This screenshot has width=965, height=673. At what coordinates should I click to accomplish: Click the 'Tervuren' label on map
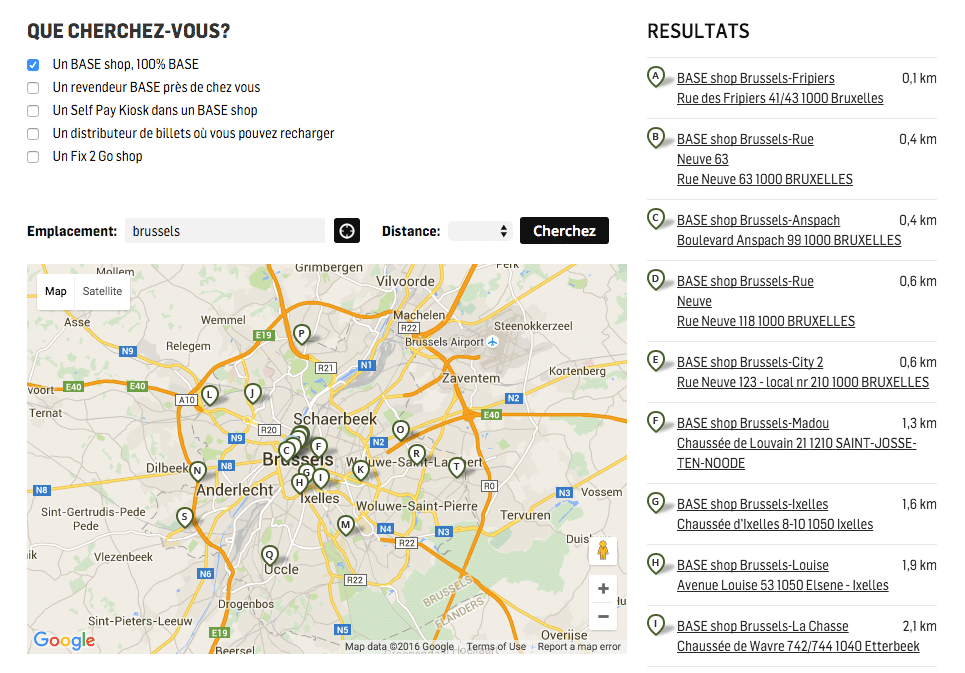525,516
